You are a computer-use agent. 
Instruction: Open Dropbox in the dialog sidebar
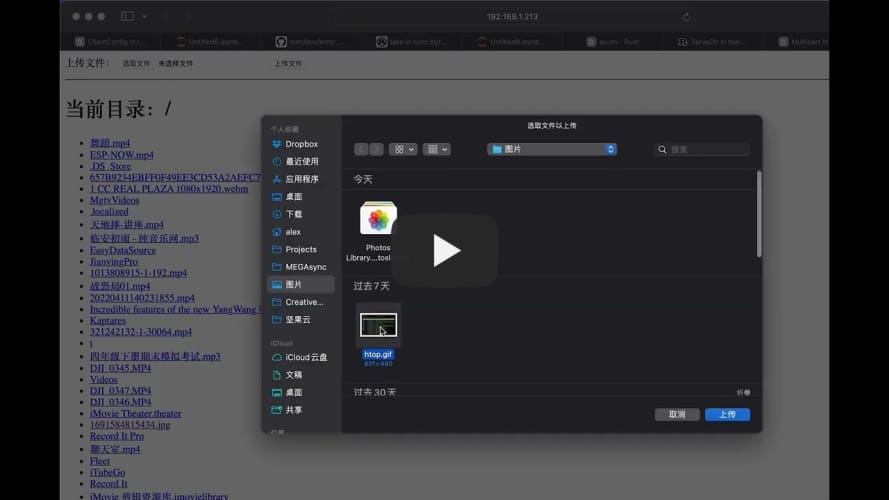[x=300, y=144]
